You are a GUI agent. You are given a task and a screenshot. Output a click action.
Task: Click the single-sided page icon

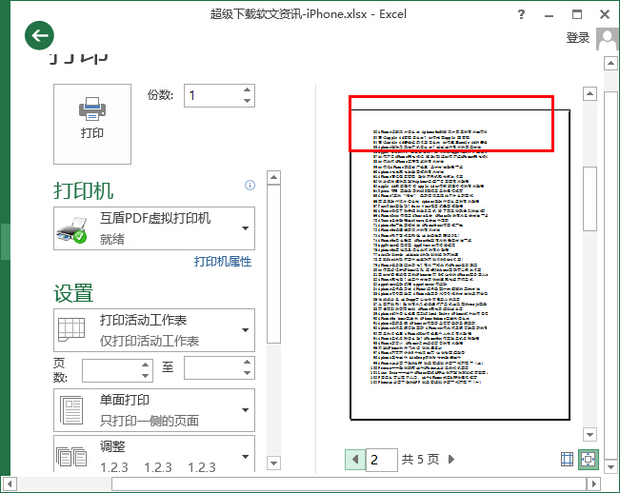72,410
